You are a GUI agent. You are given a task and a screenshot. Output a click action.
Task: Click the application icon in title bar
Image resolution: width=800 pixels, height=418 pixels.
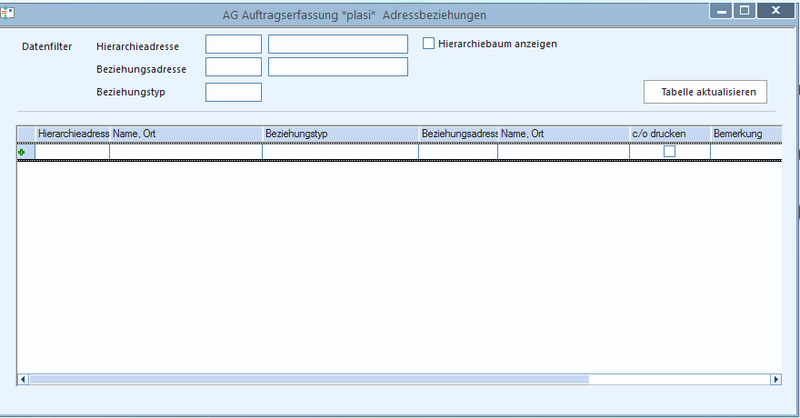[x=7, y=13]
